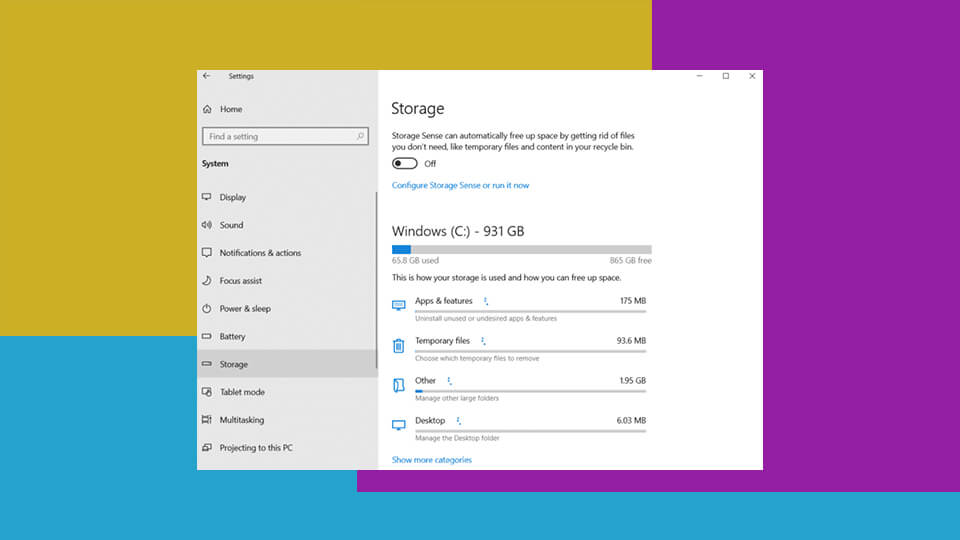Select Battery in the sidebar
This screenshot has height=540, width=960.
(232, 337)
